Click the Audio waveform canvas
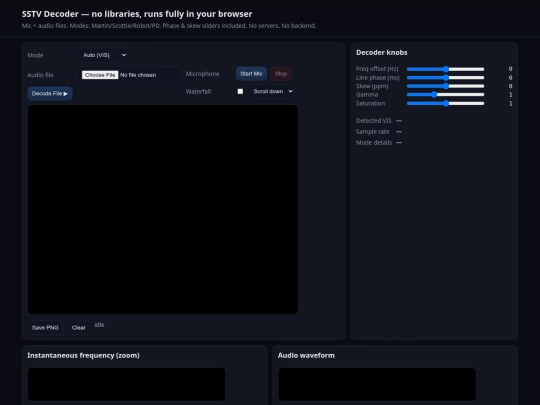 (377, 384)
